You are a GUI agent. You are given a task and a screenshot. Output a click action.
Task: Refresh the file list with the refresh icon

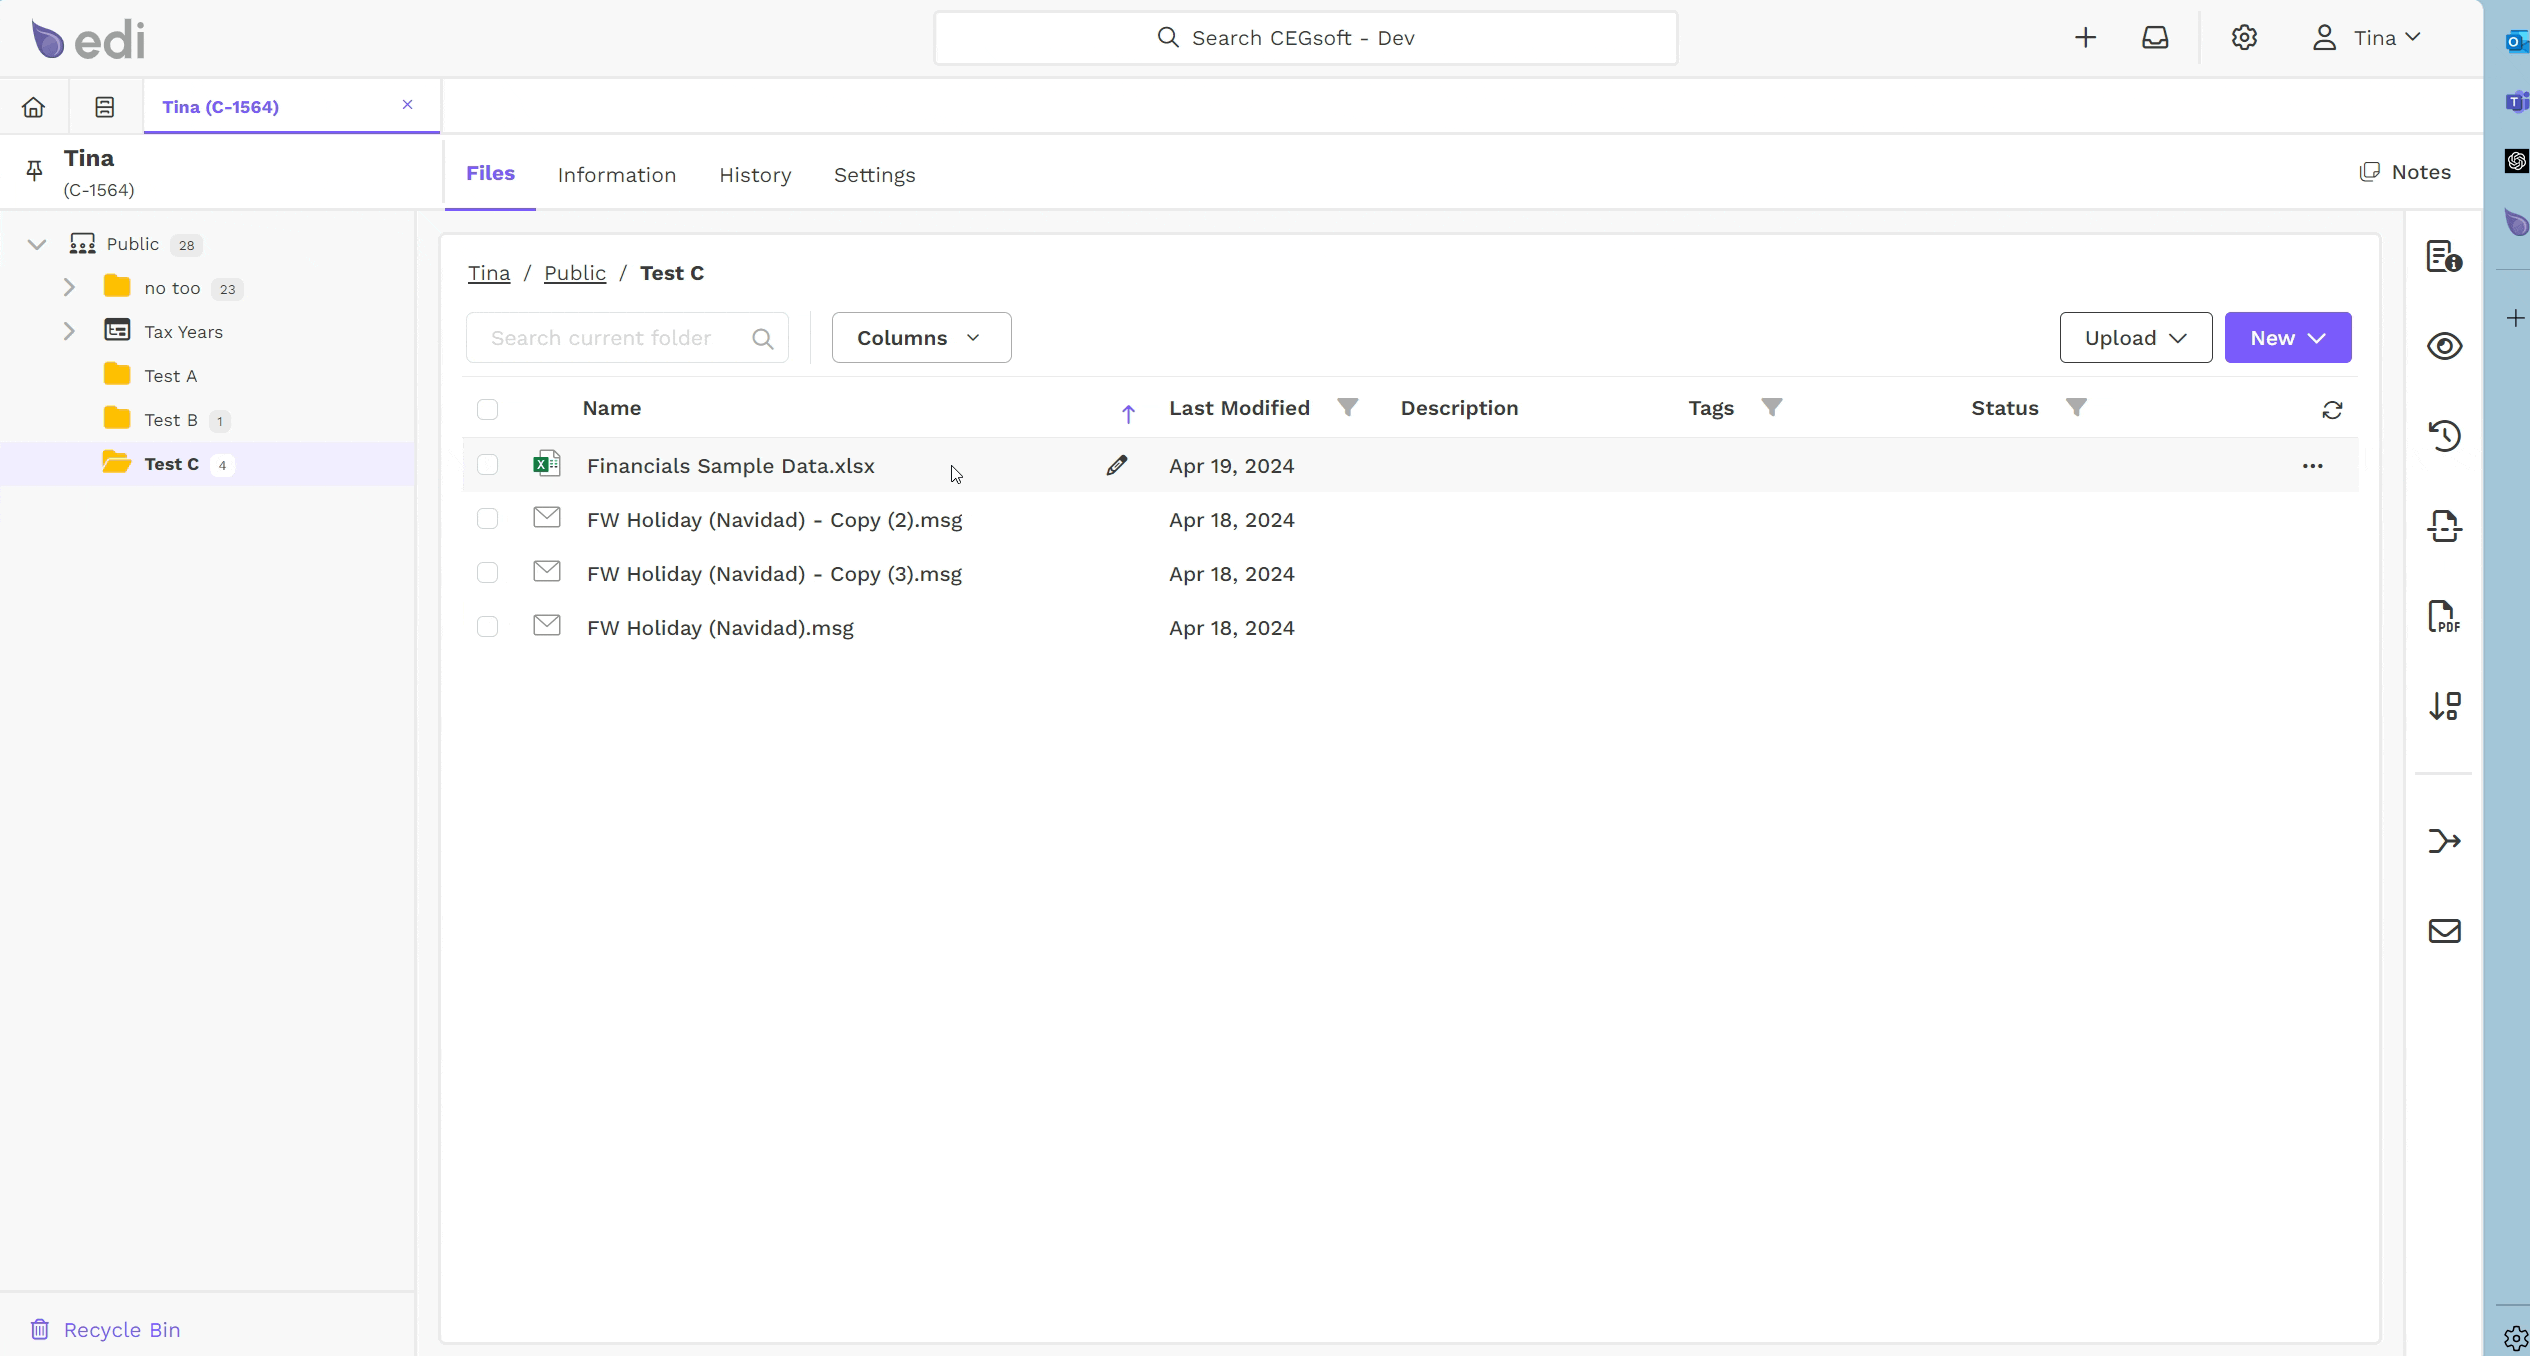click(x=2332, y=410)
